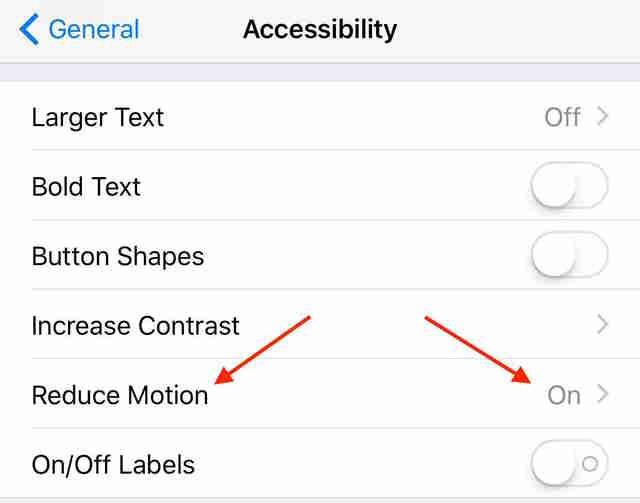Viewport: 640px width, 503px height.
Task: Click the right red arrow annotation
Action: pyautogui.click(x=478, y=350)
